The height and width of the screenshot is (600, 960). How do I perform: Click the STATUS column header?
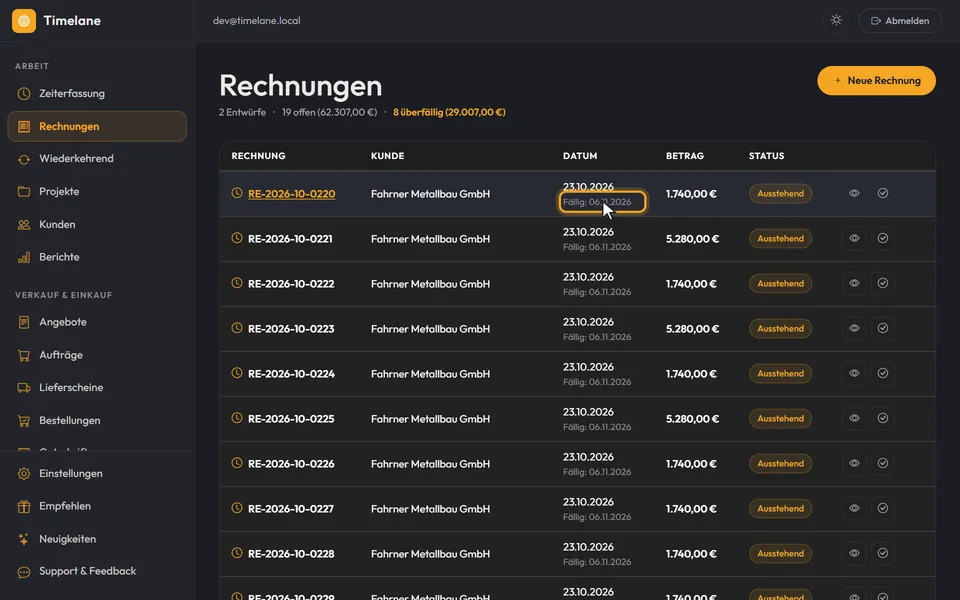pyautogui.click(x=767, y=156)
